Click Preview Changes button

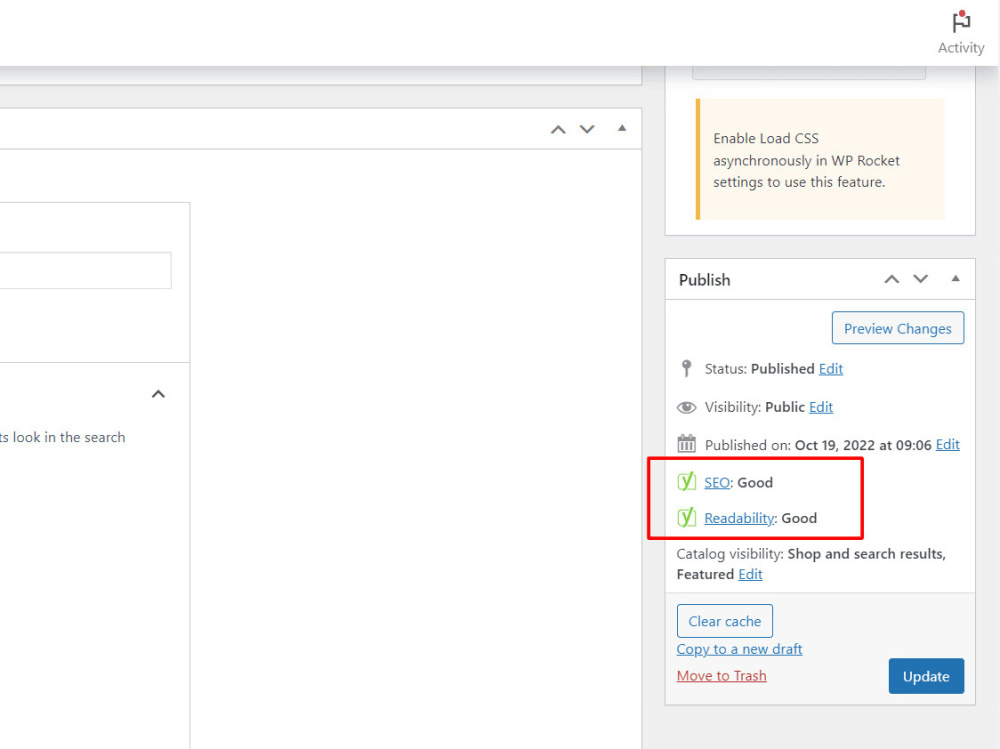point(898,328)
